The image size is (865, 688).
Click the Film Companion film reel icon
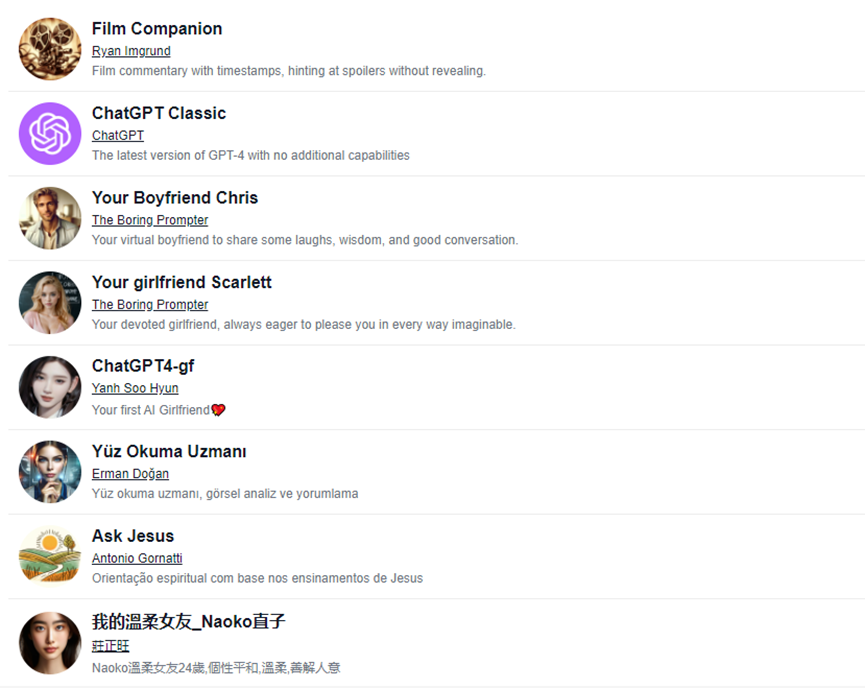pyautogui.click(x=50, y=48)
